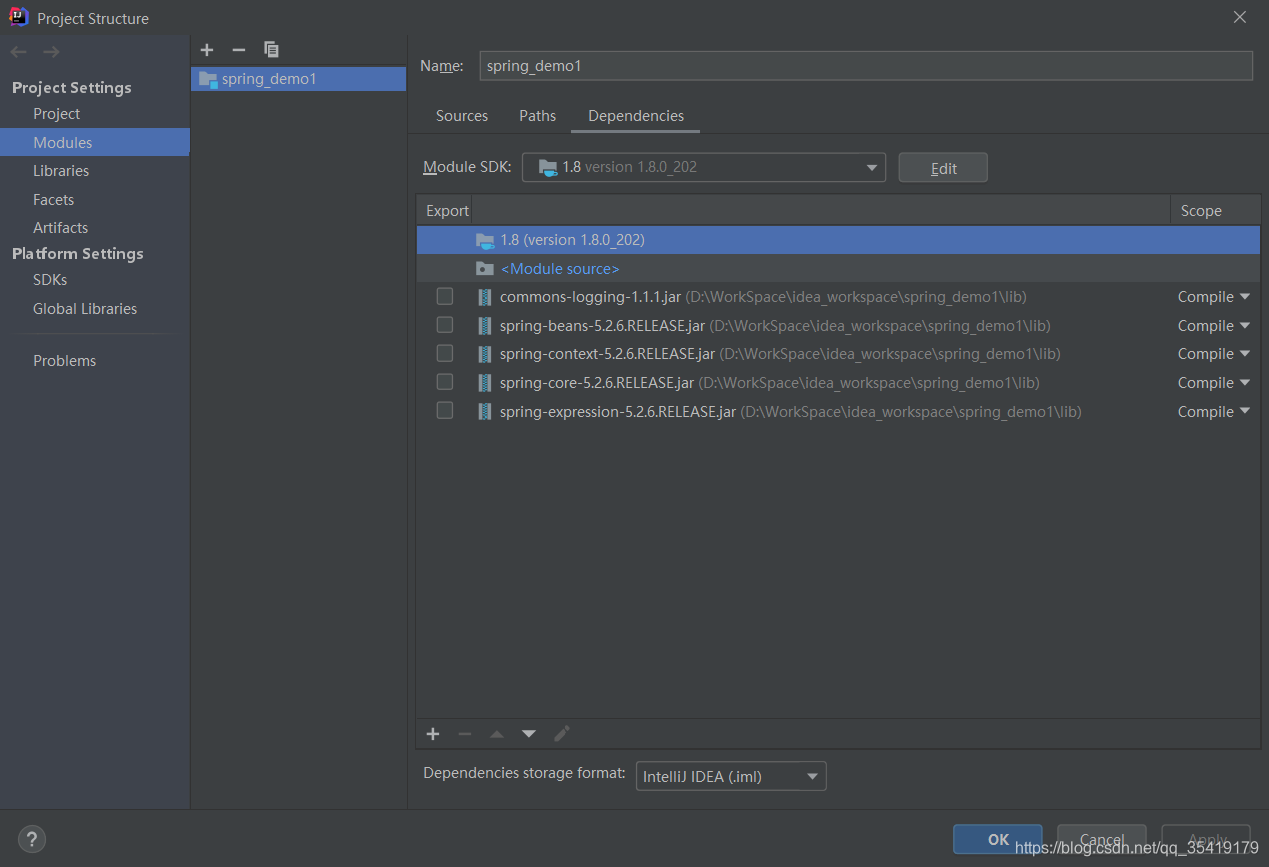
Task: Click the jar icon for spring-expression-5.2.6.RELEASE.jar
Action: click(485, 412)
